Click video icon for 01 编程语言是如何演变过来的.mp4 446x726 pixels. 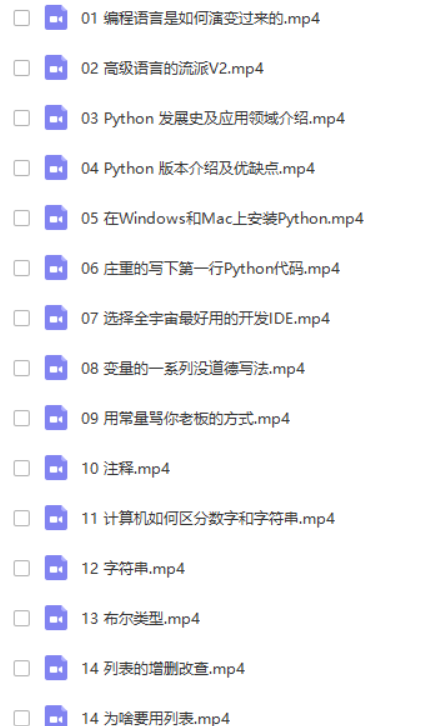pos(56,18)
